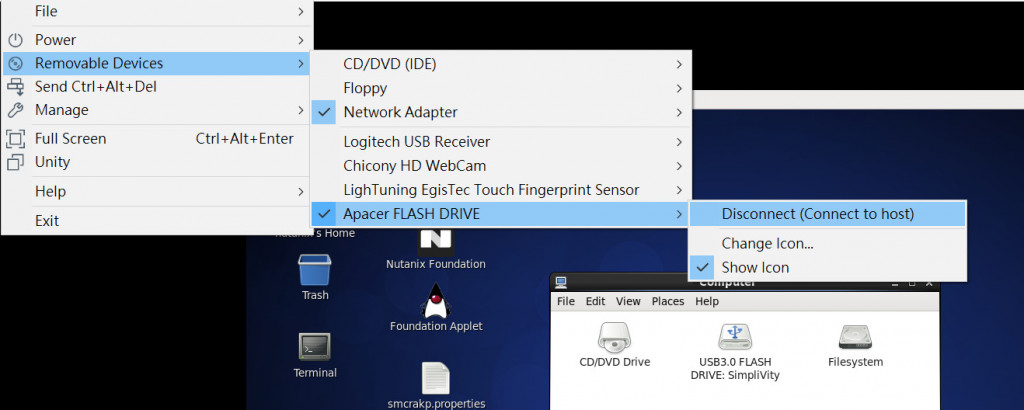Expand the Power submenu arrow
The height and width of the screenshot is (410, 1024).
[x=300, y=40]
